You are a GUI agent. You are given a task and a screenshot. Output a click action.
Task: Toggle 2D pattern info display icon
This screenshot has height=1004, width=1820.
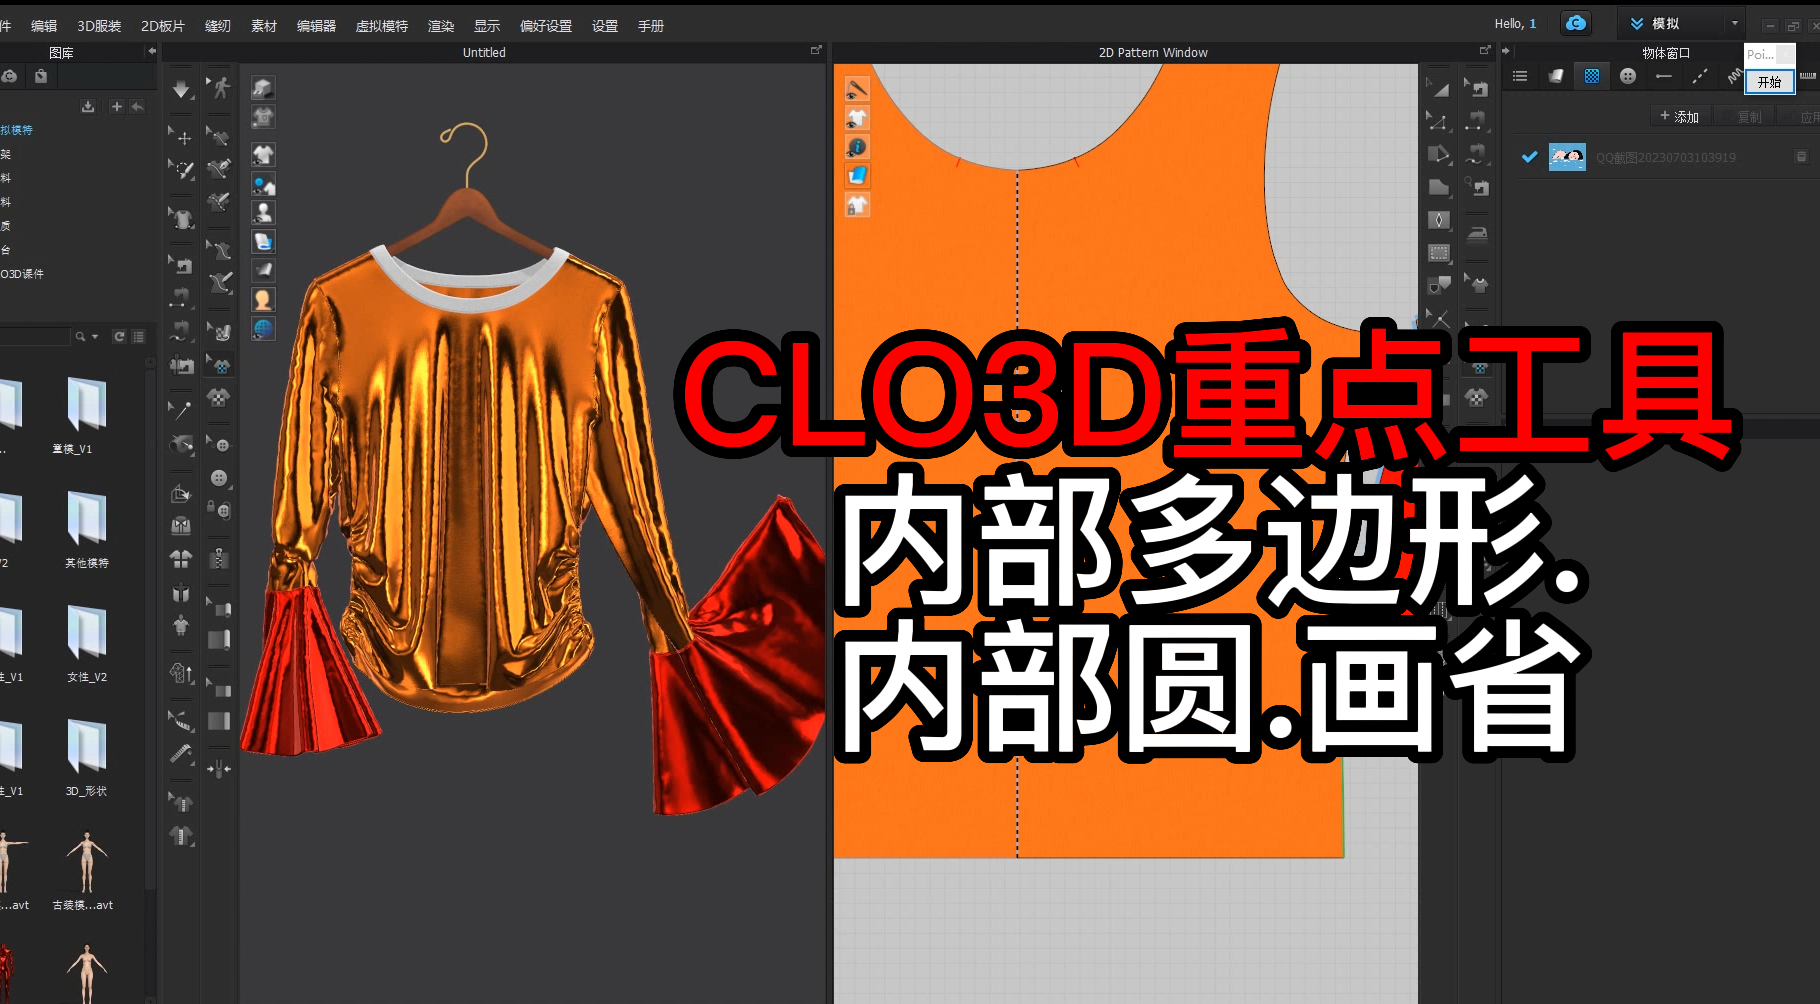(857, 147)
